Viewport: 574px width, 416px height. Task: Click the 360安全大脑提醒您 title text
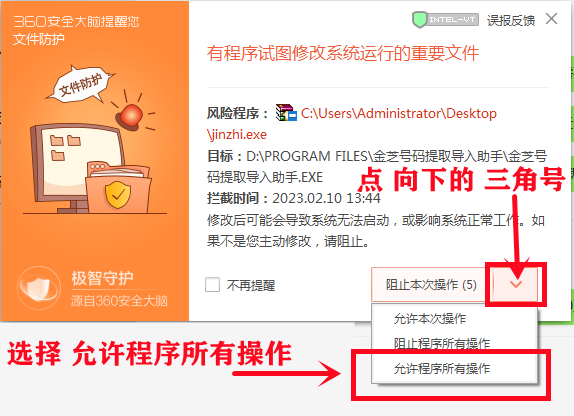76,21
